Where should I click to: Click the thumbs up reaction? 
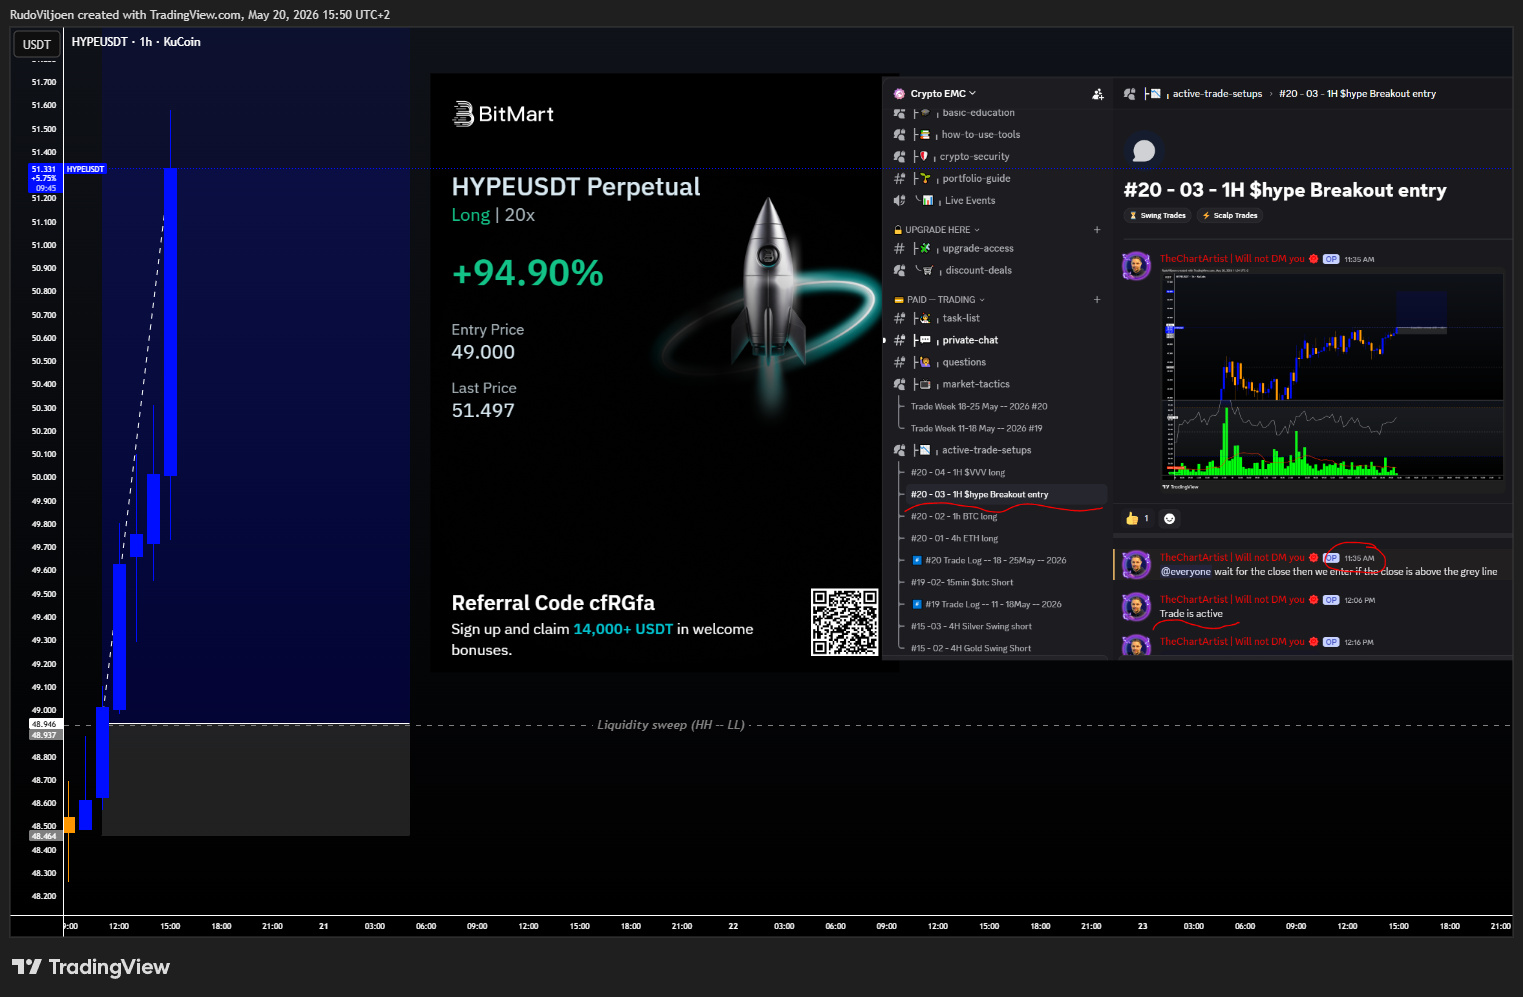point(1138,519)
